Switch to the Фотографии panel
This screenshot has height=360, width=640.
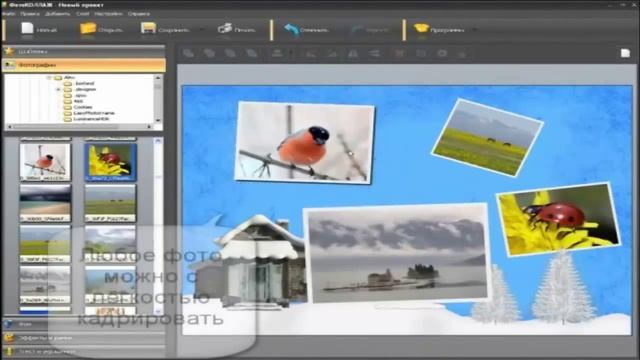tap(84, 65)
